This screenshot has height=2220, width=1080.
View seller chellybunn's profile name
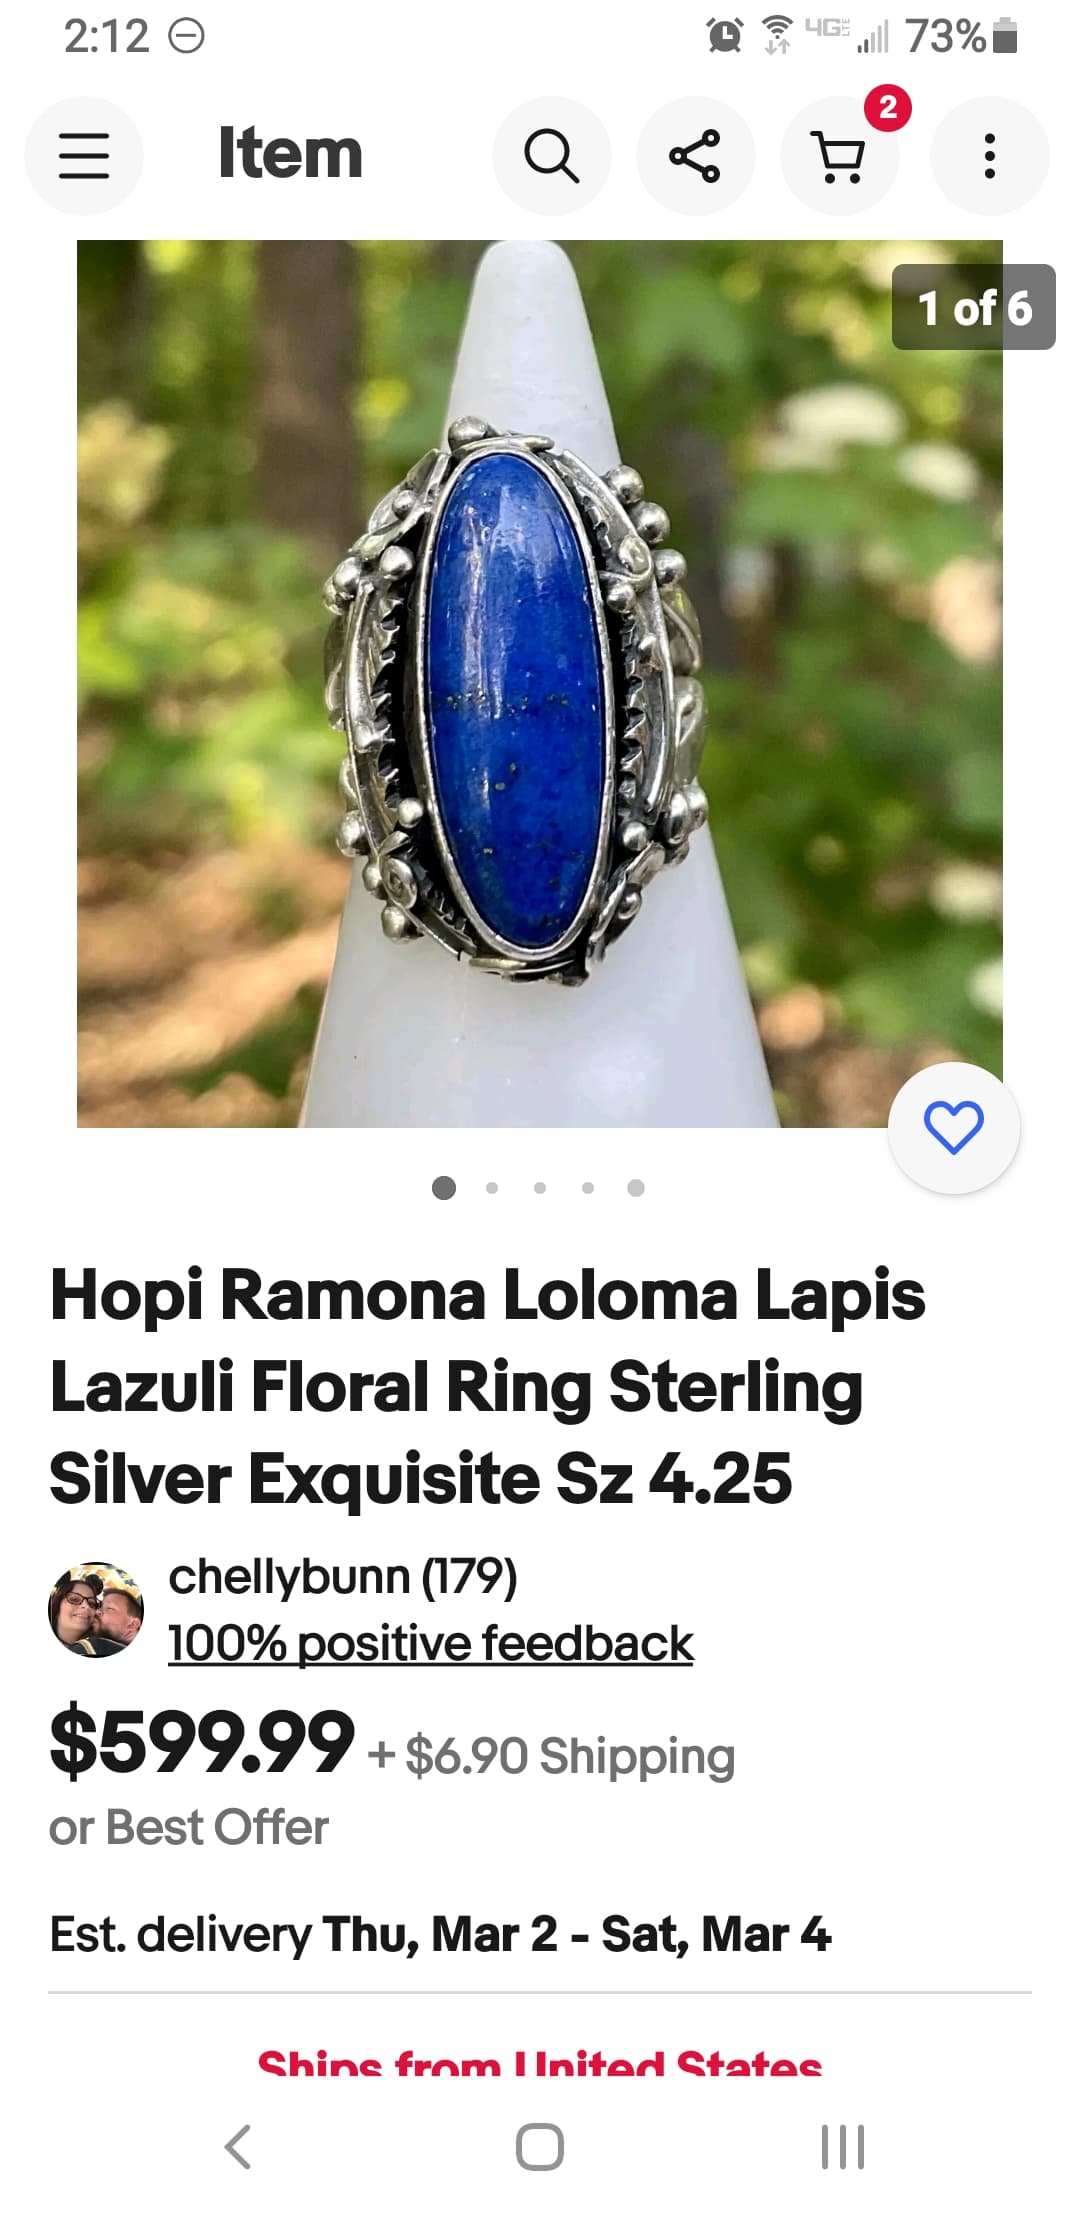343,1577
